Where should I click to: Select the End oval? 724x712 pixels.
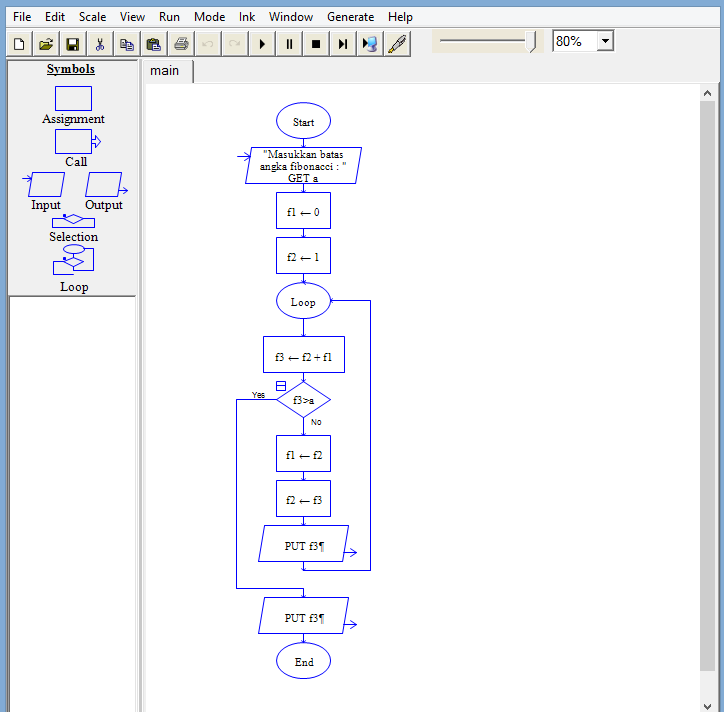tap(303, 661)
